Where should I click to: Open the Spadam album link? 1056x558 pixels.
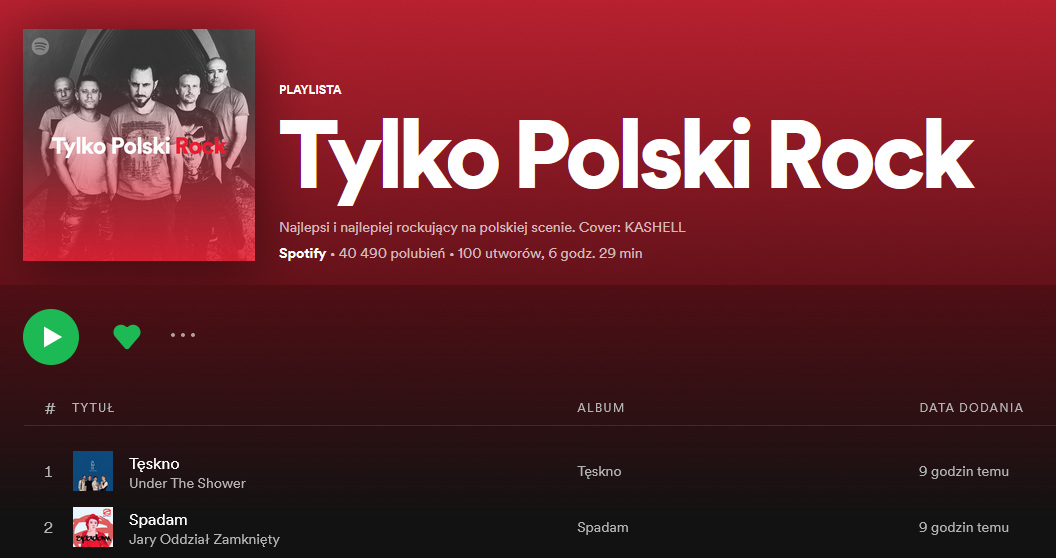pyautogui.click(x=603, y=527)
